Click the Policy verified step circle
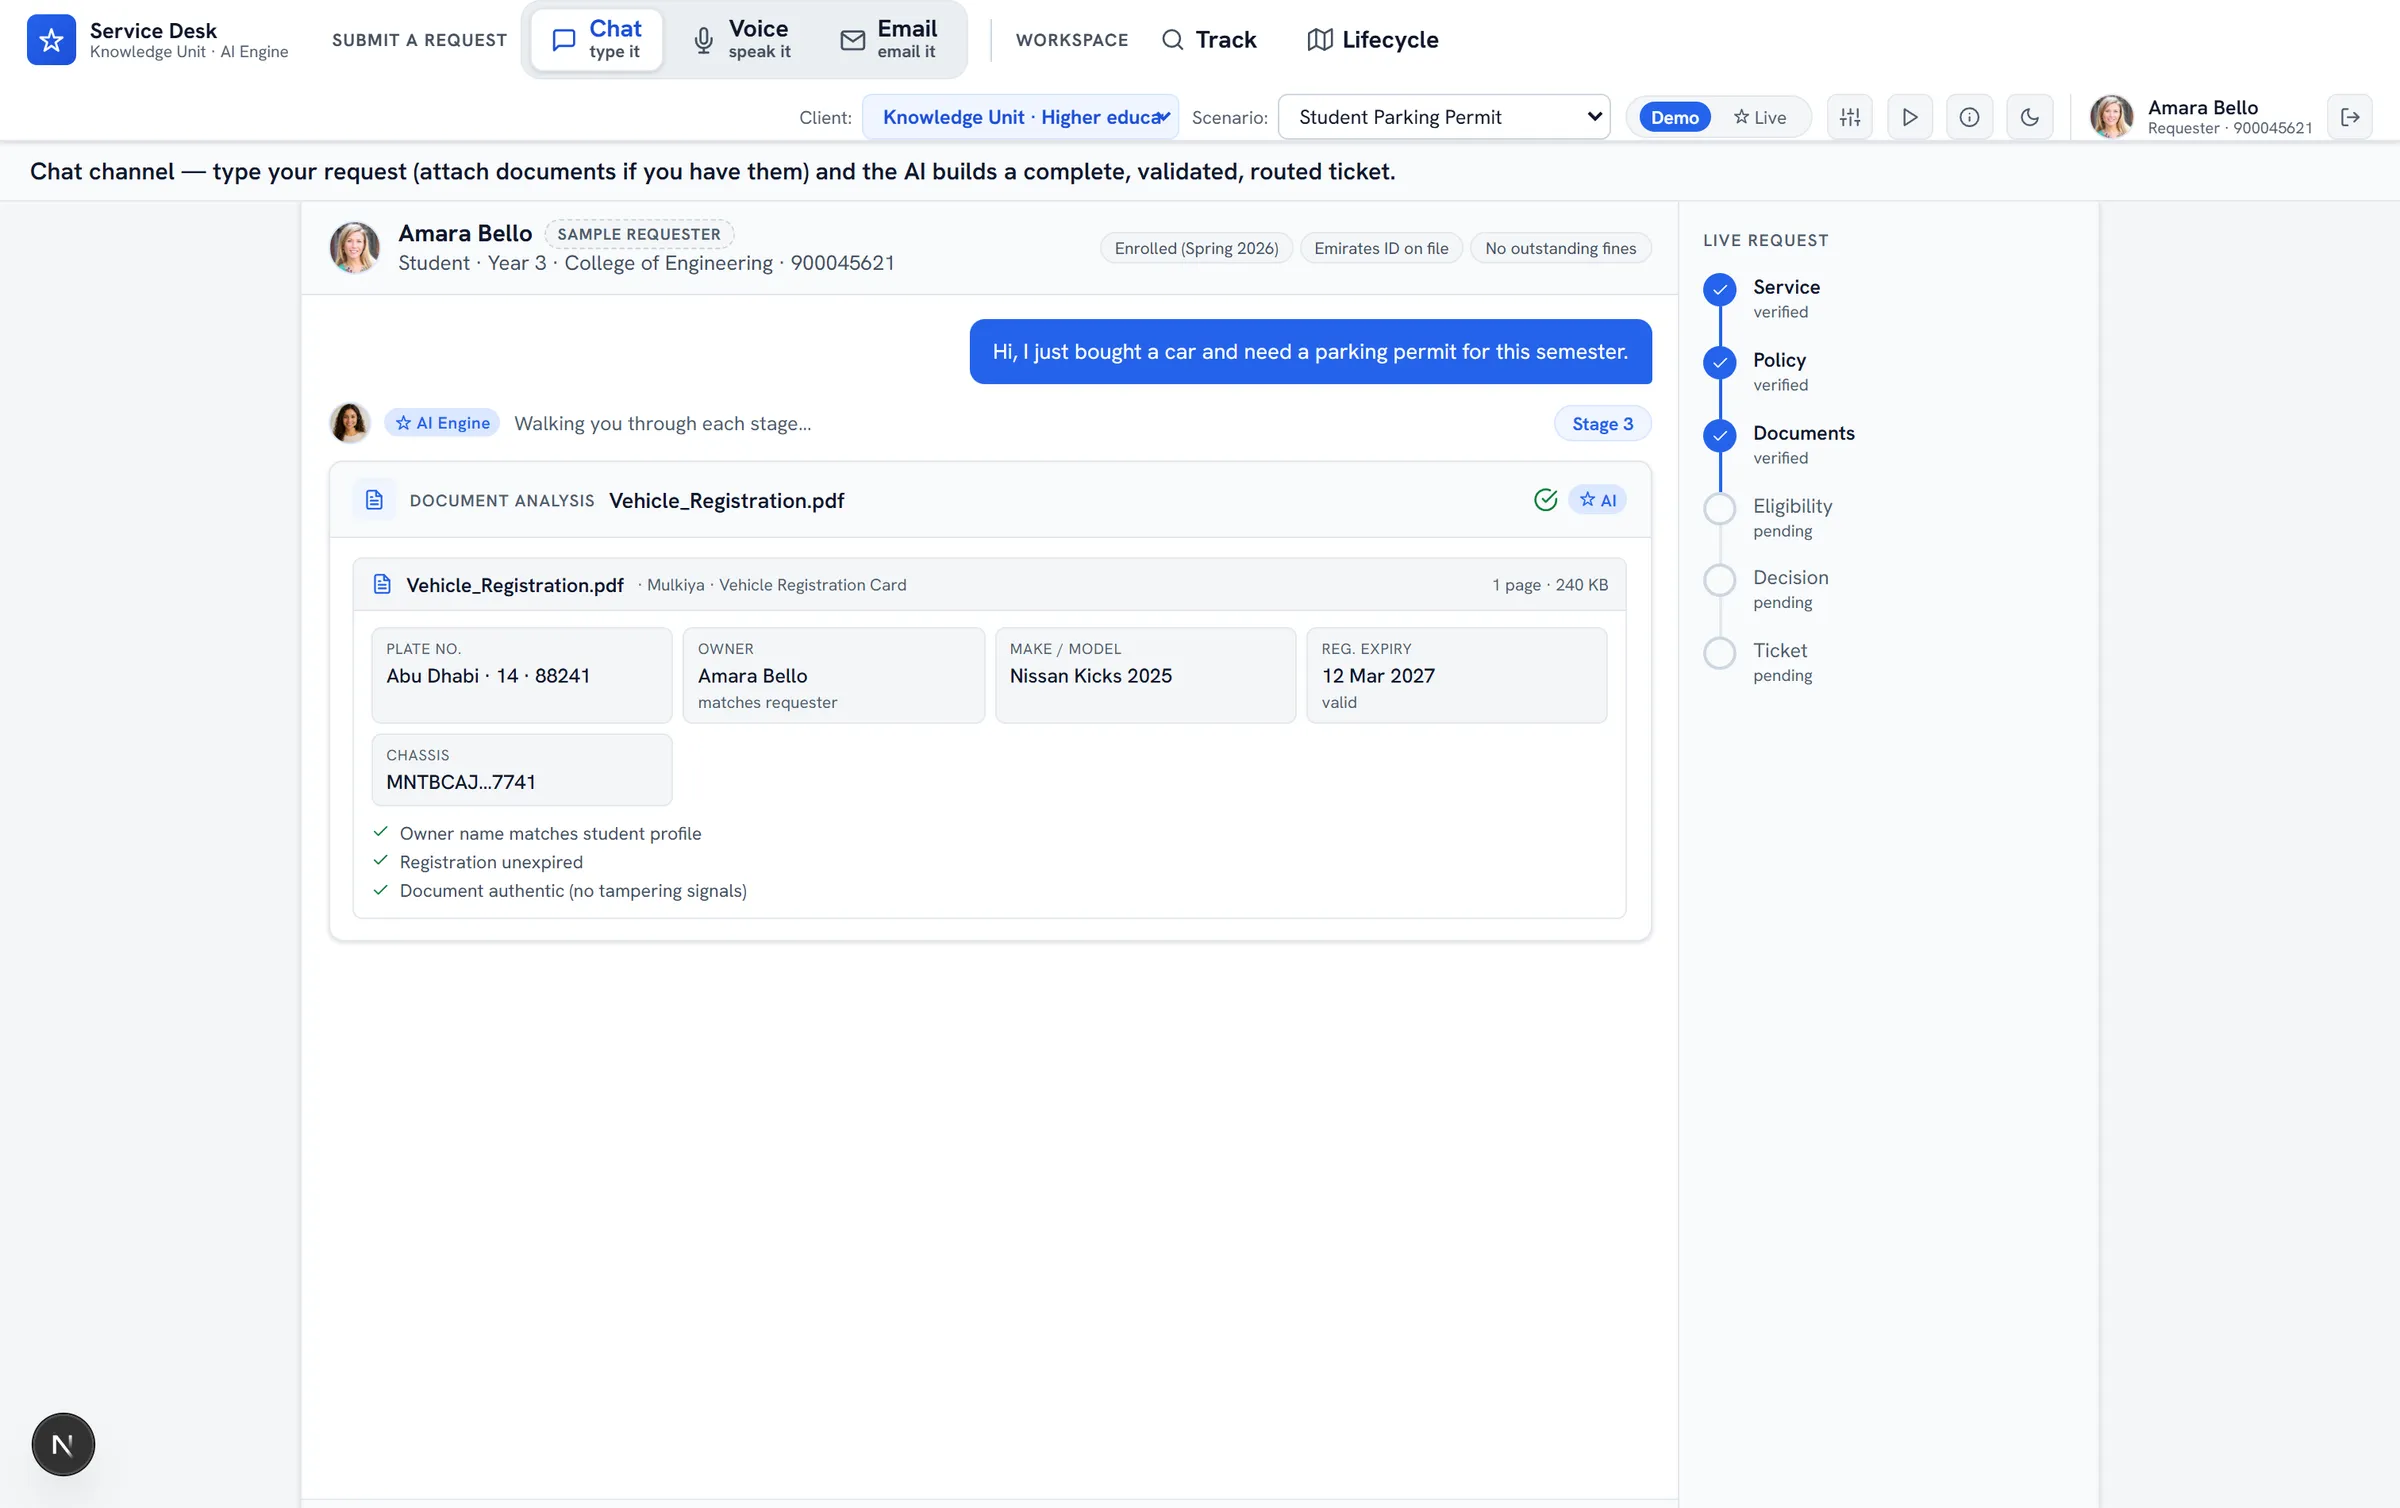Image resolution: width=2400 pixels, height=1508 pixels. click(x=1720, y=362)
